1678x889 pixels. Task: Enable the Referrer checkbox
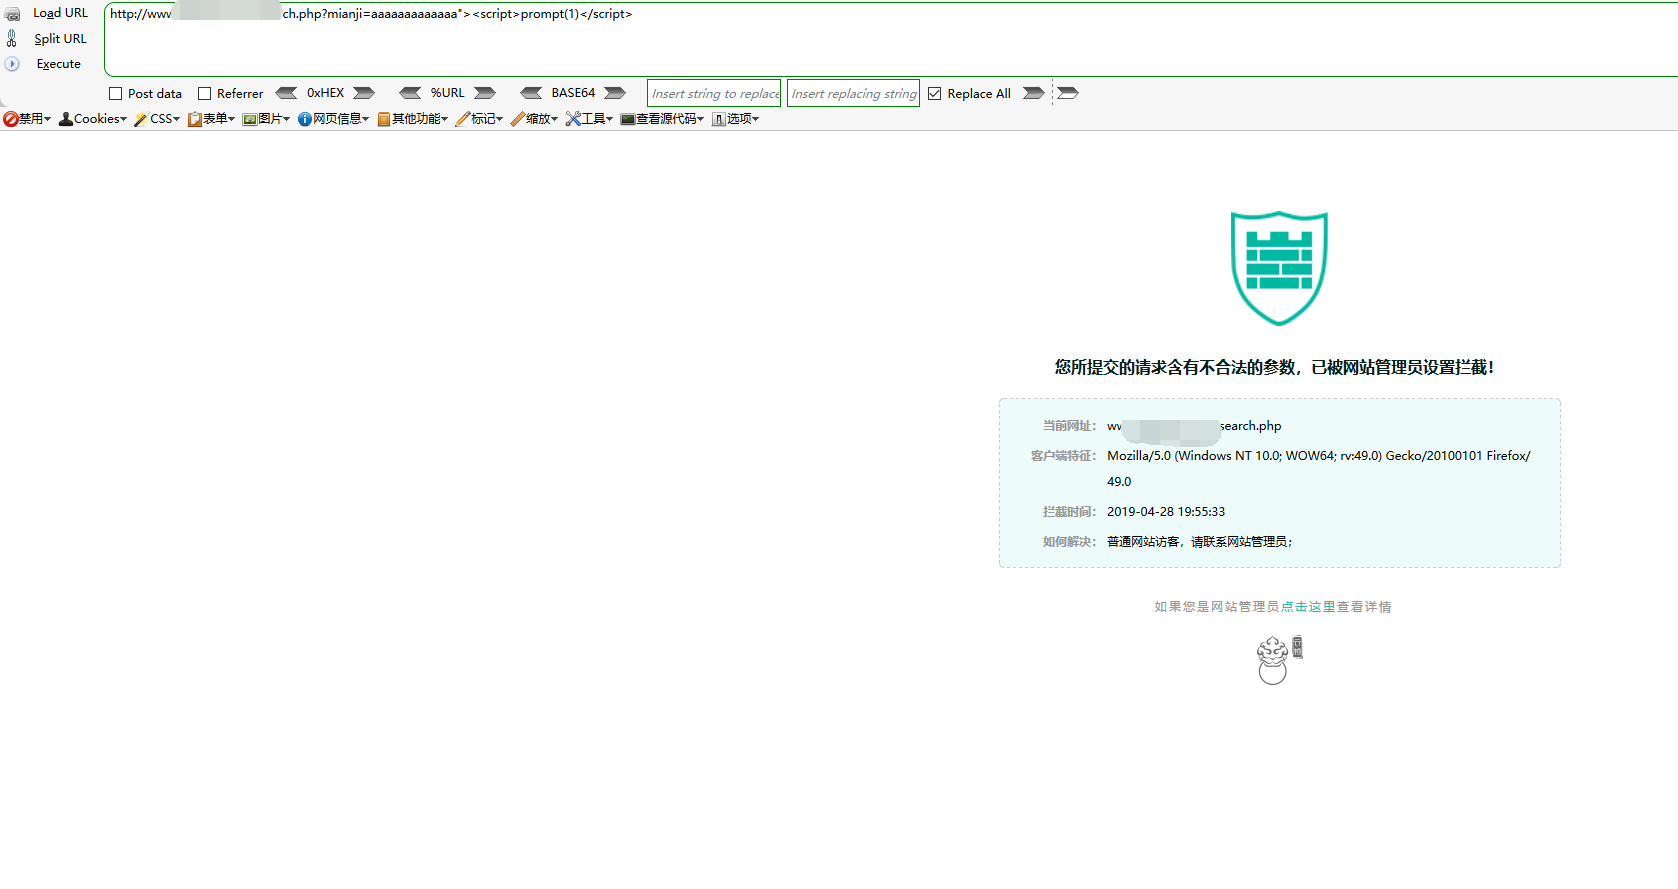204,93
